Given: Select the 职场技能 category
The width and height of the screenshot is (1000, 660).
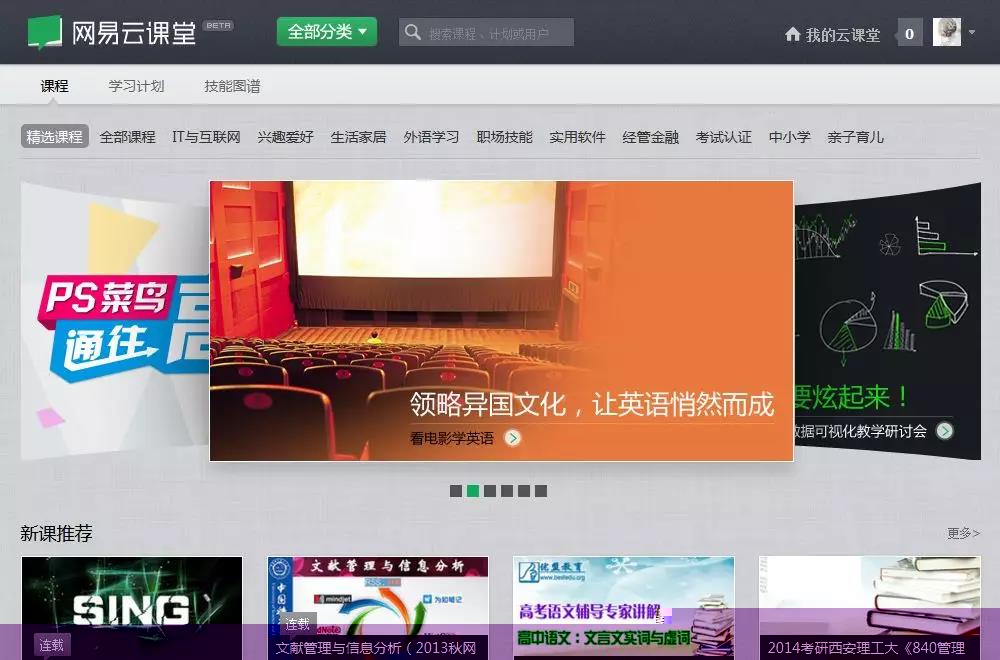Looking at the screenshot, I should pos(504,136).
